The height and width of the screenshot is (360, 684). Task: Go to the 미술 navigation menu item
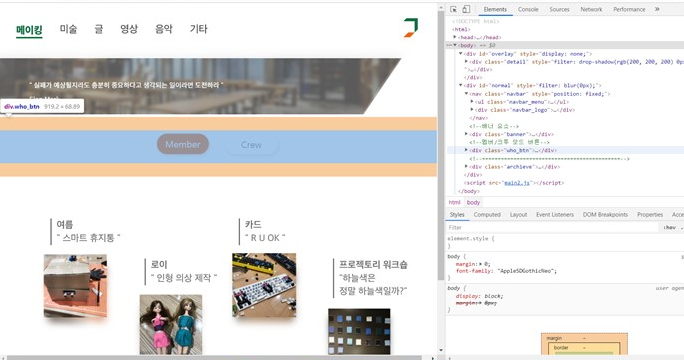68,29
